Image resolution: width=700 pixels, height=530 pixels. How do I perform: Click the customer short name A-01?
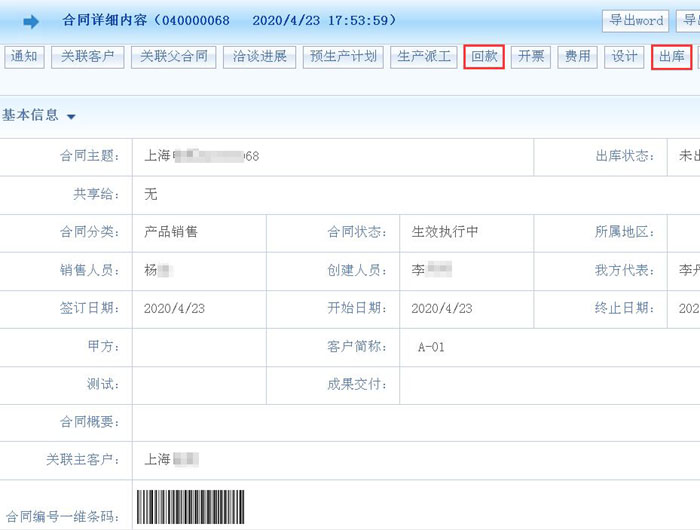pos(431,347)
